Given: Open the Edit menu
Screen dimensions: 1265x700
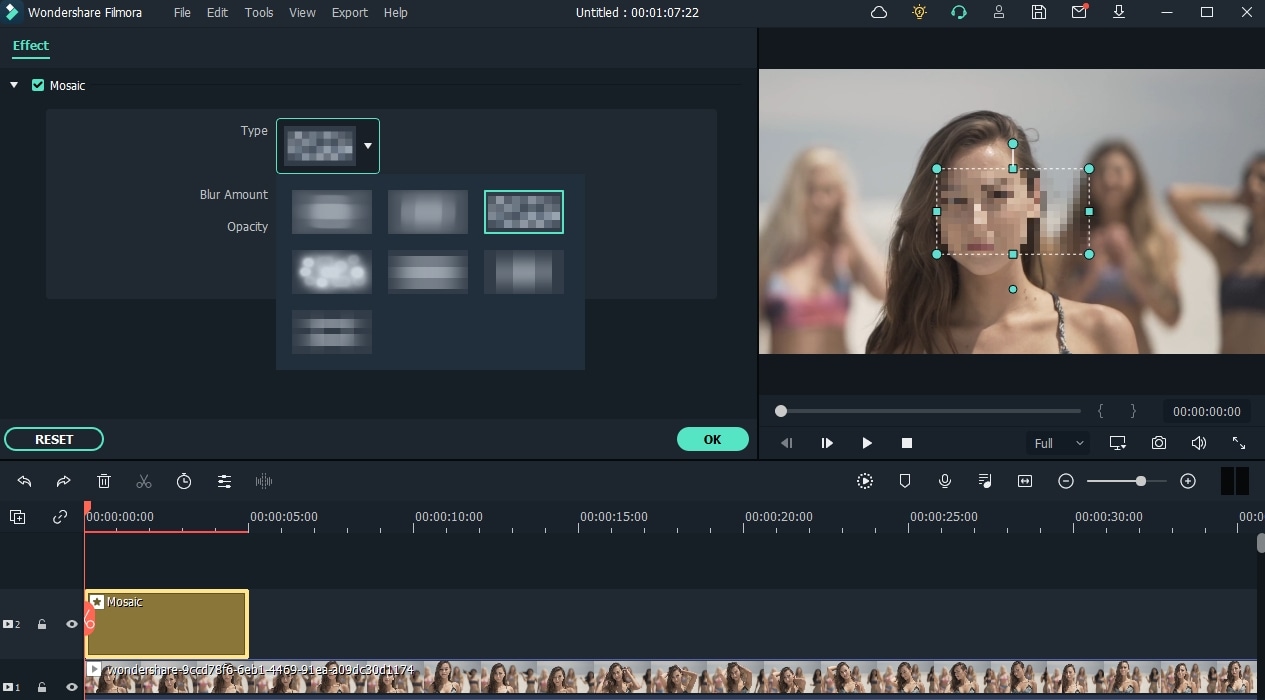Looking at the screenshot, I should tap(217, 12).
